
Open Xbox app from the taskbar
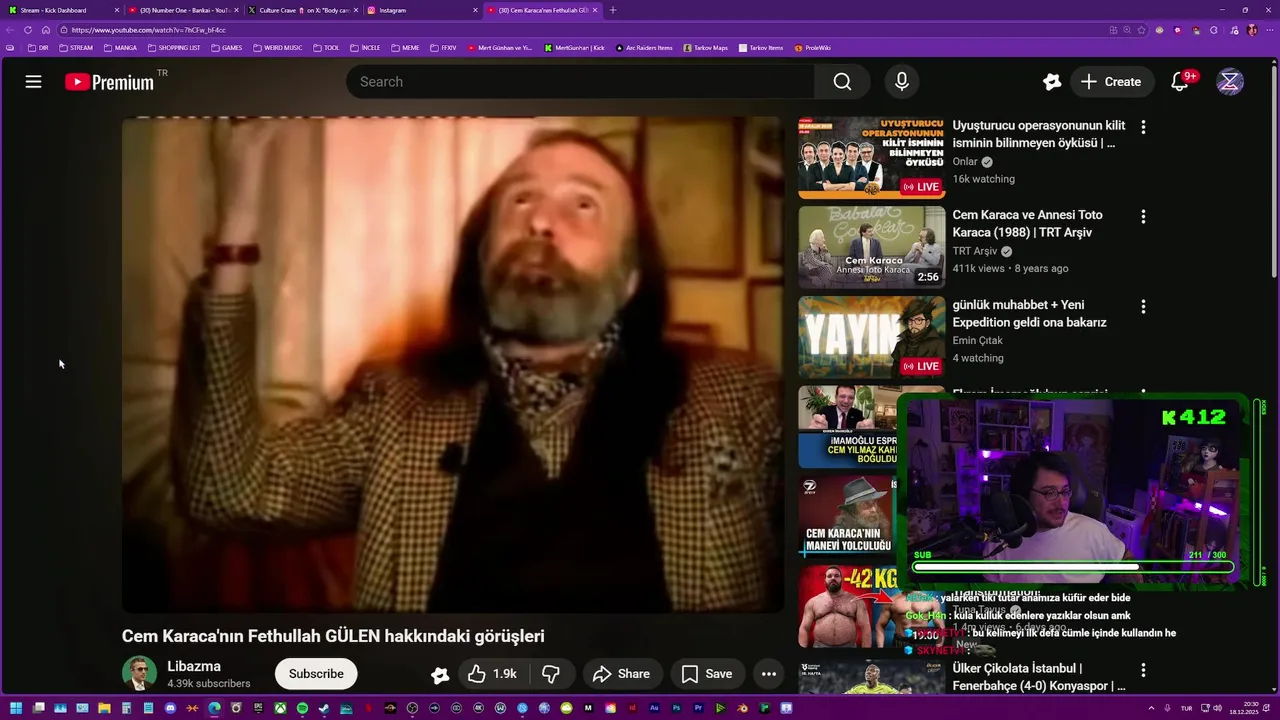coord(280,708)
